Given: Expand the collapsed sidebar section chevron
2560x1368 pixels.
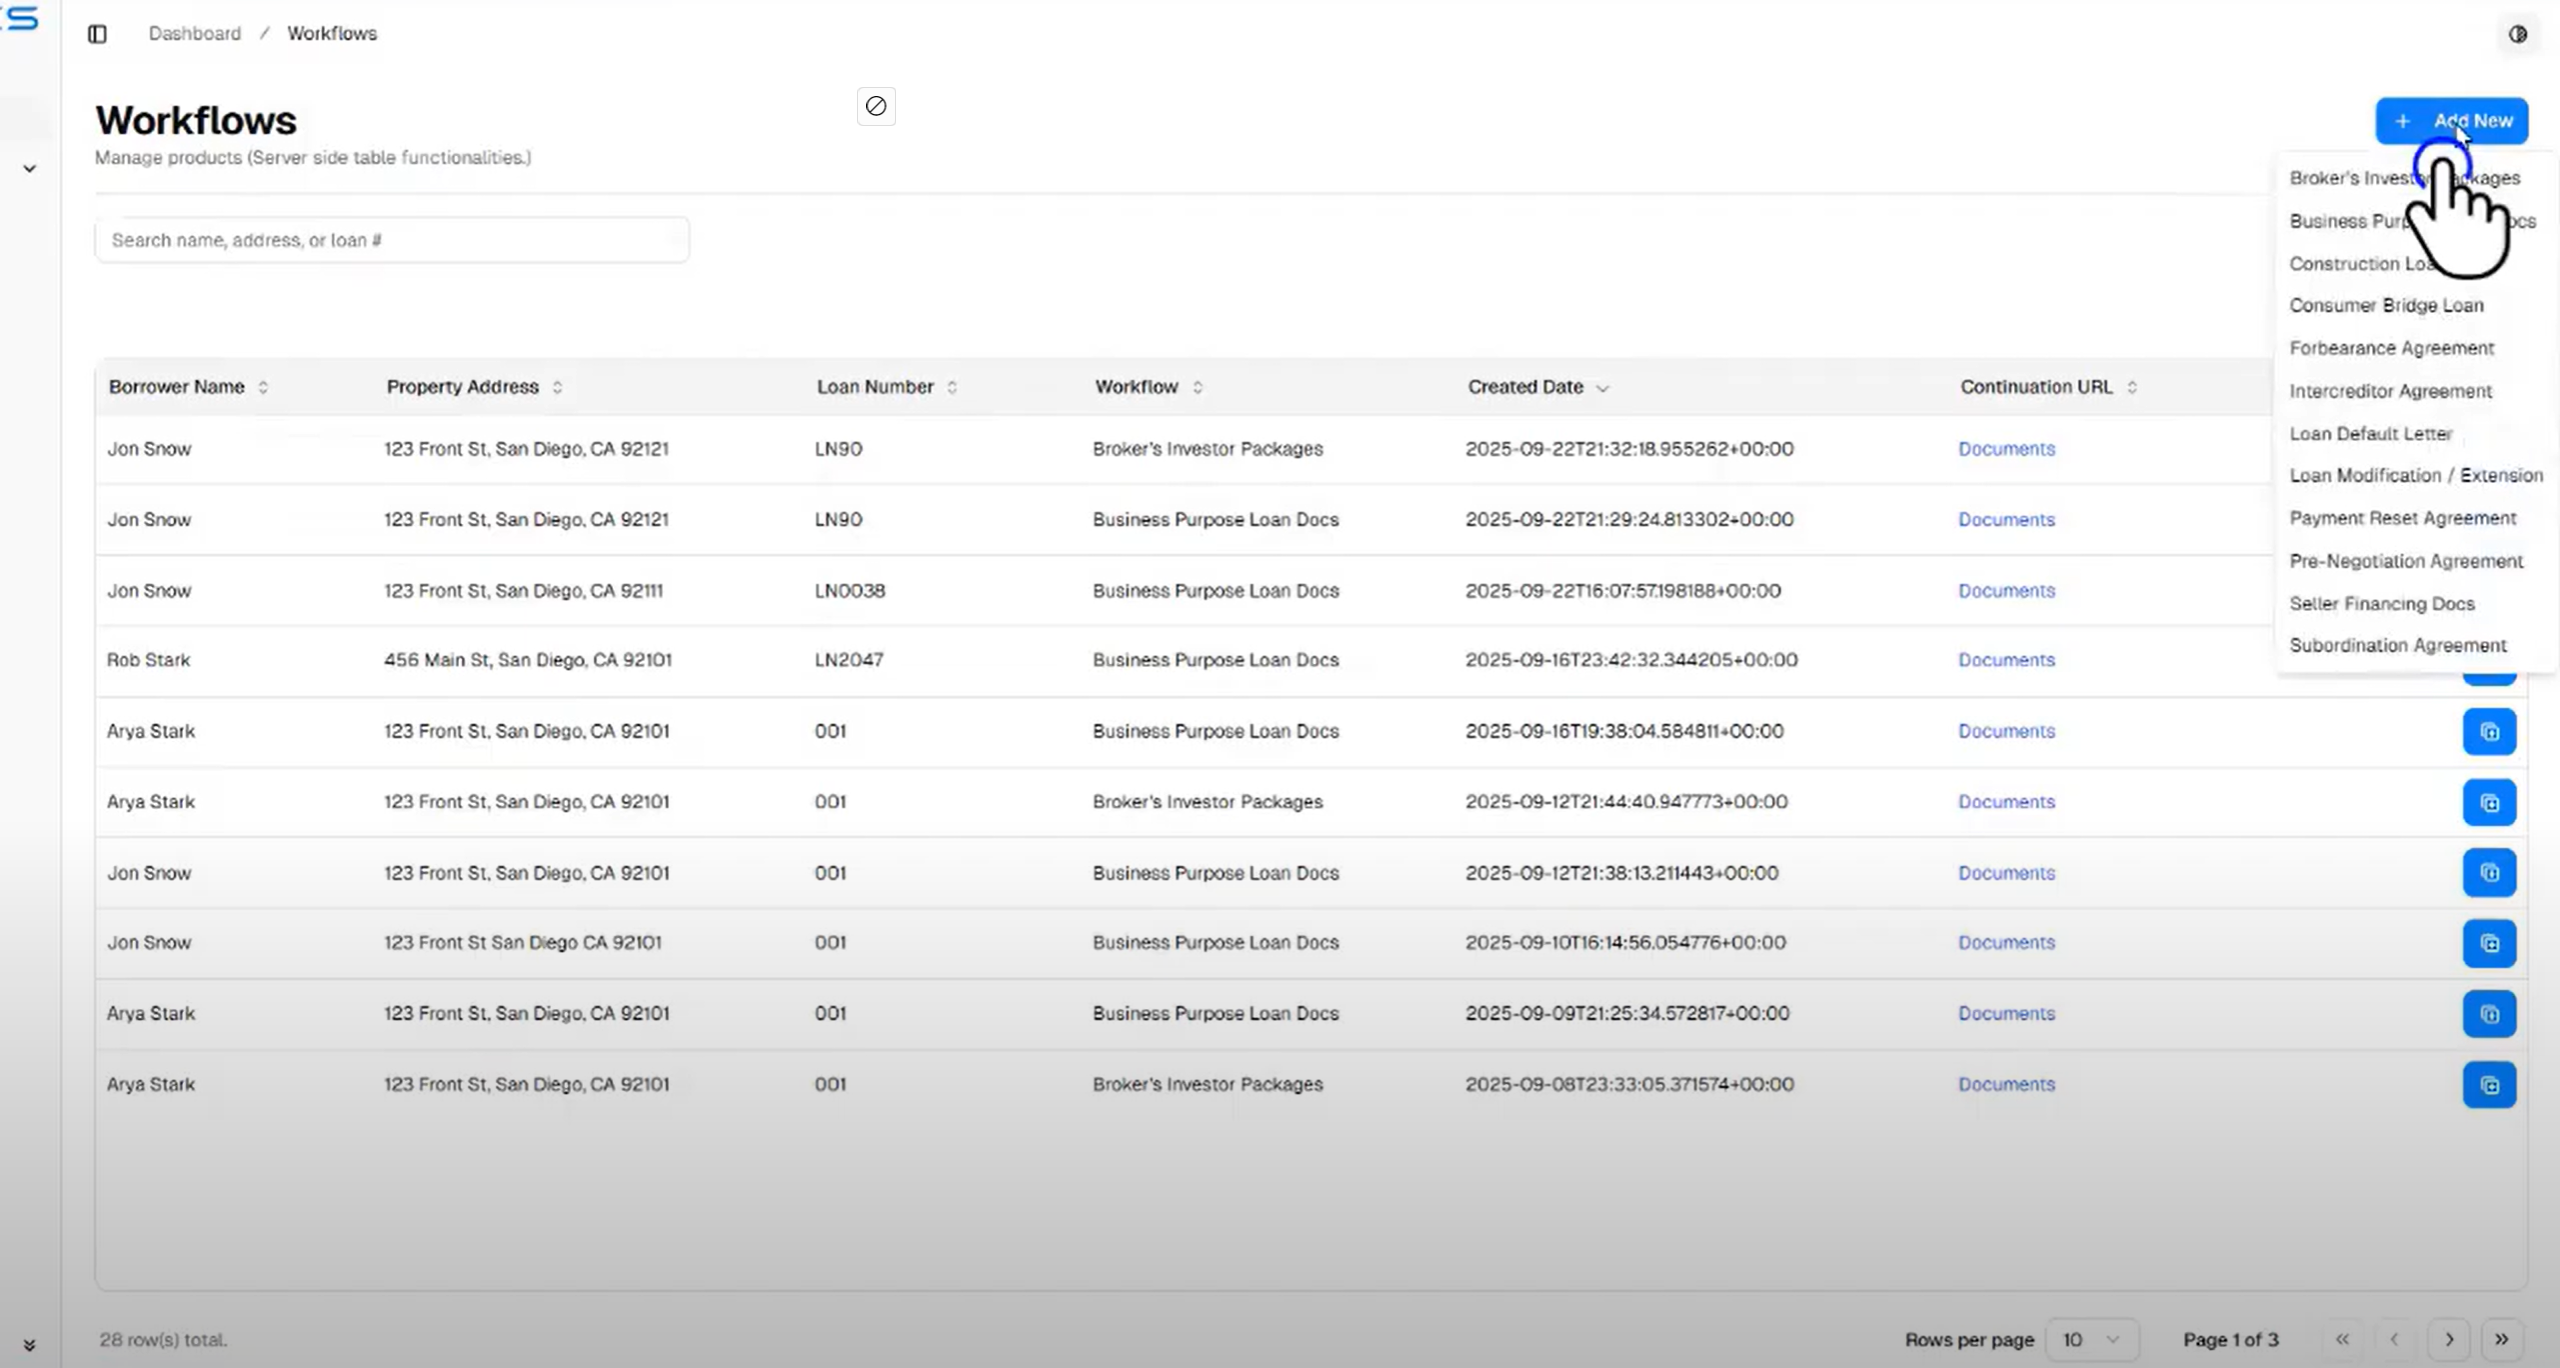Looking at the screenshot, I should click(29, 168).
